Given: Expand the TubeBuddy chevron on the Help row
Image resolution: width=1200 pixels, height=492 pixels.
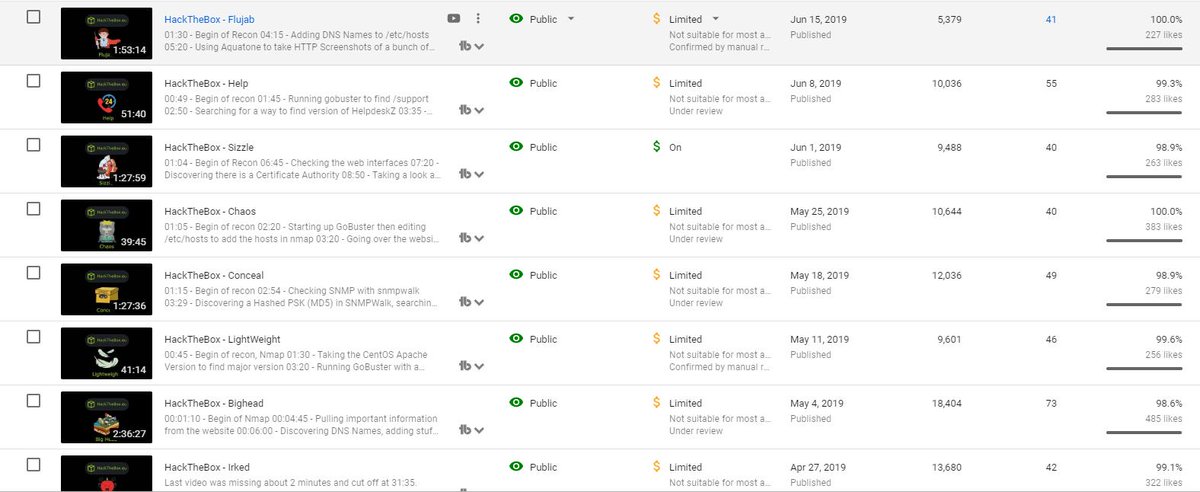Looking at the screenshot, I should pos(479,111).
